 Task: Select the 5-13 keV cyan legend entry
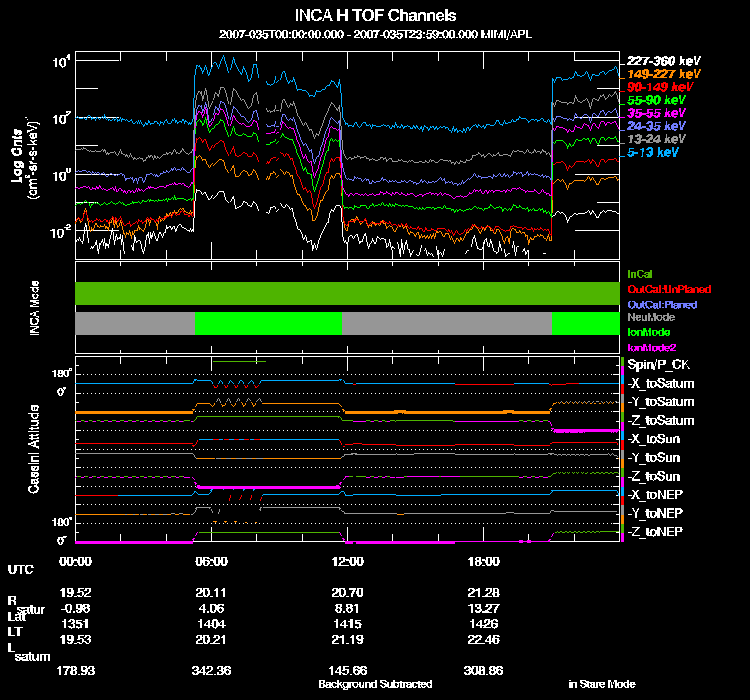[652, 152]
